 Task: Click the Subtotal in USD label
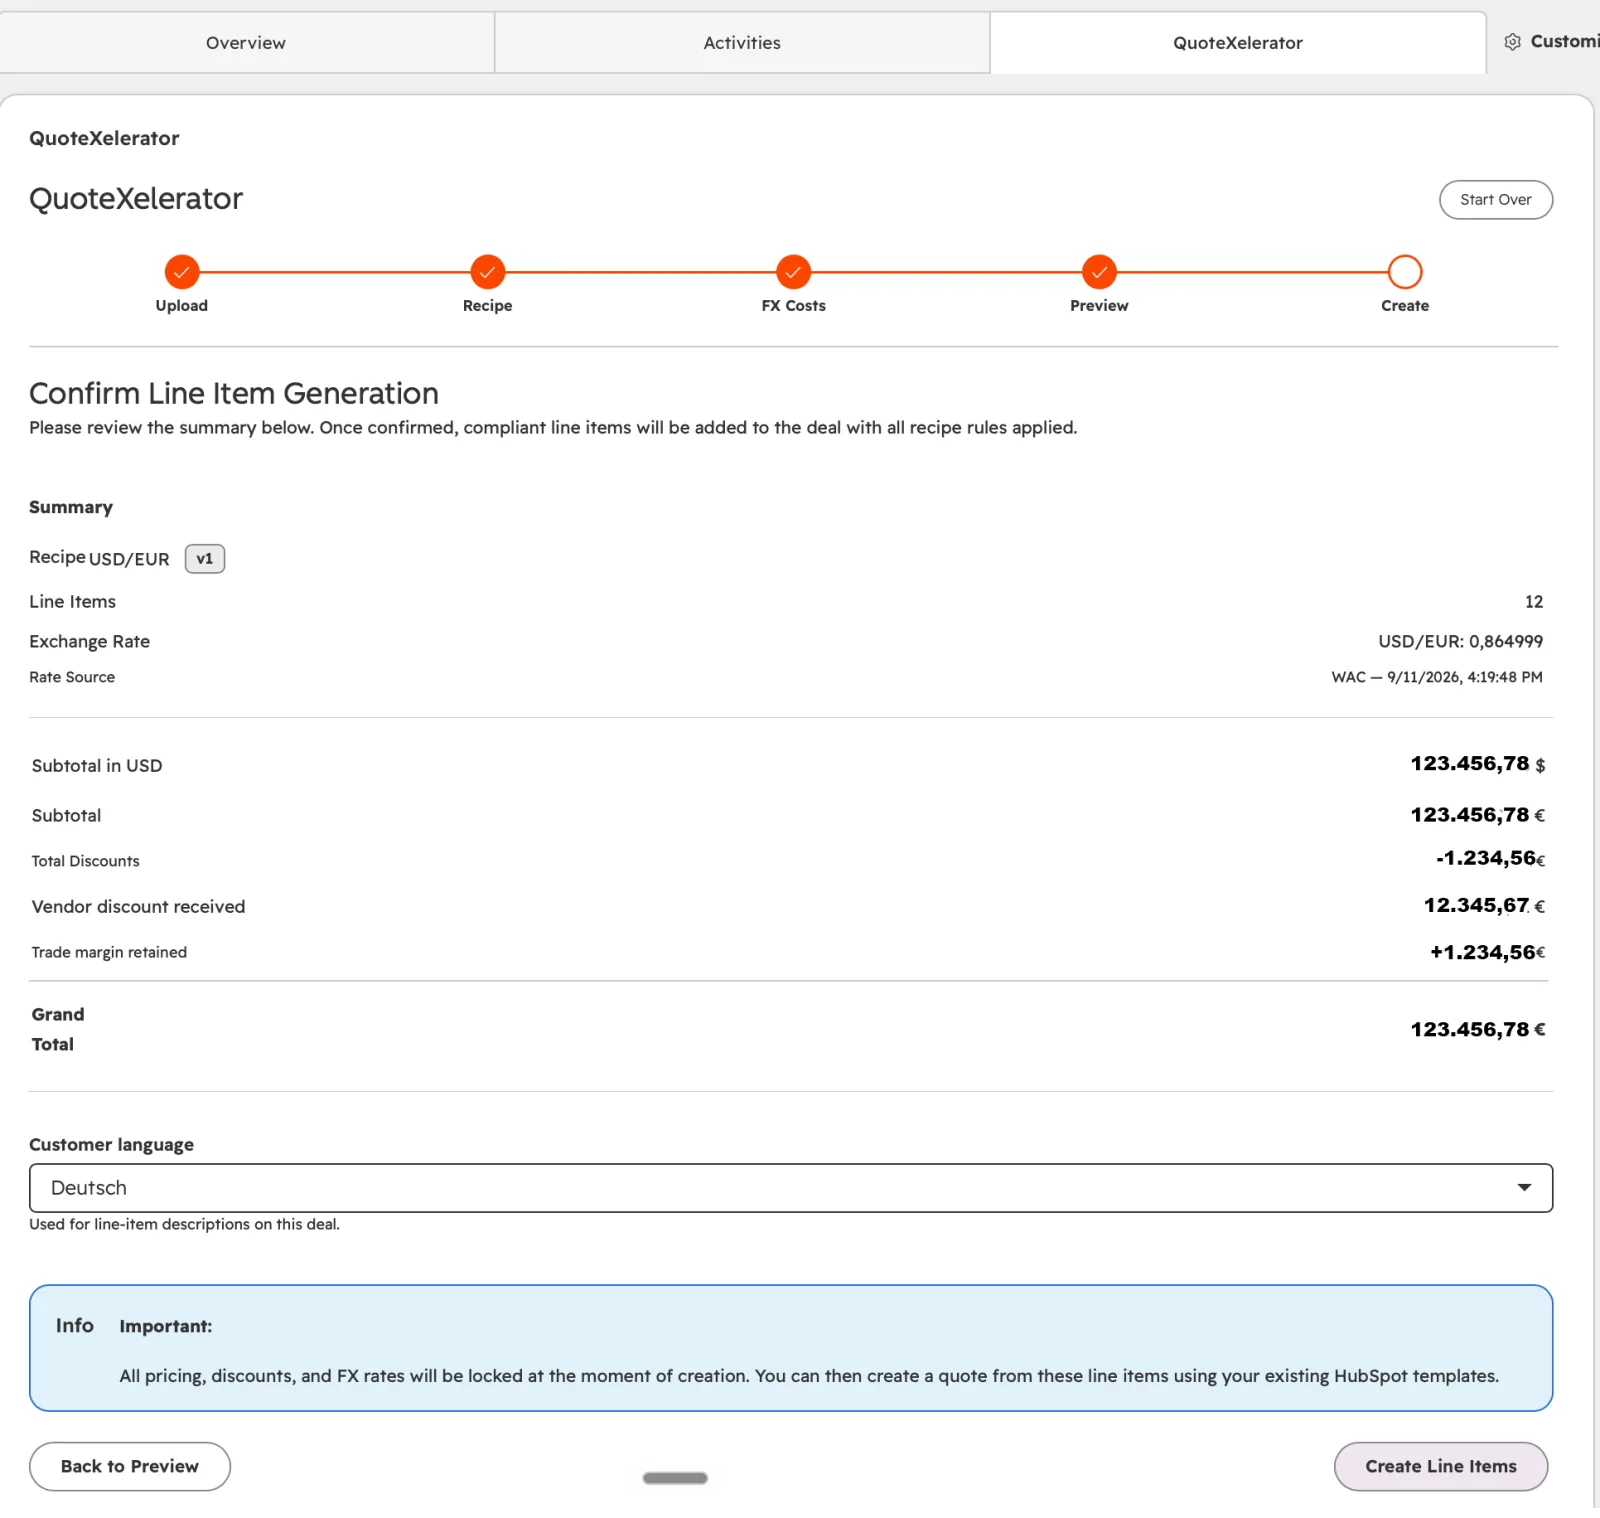pyautogui.click(x=97, y=766)
